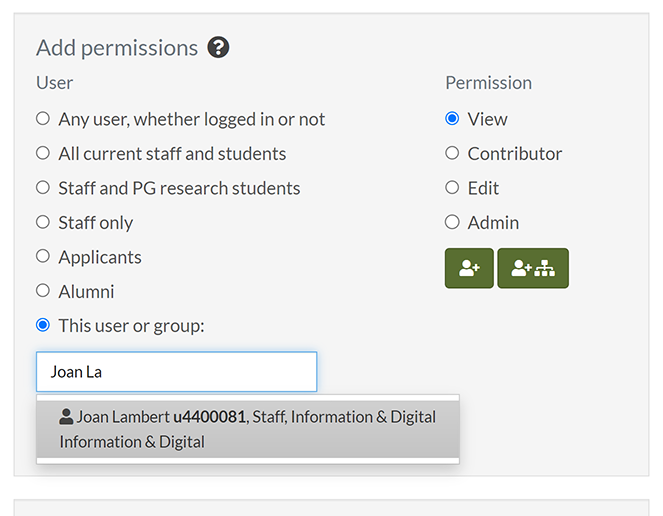
Task: Click the person icon beside Joan Lambert
Action: (66, 417)
